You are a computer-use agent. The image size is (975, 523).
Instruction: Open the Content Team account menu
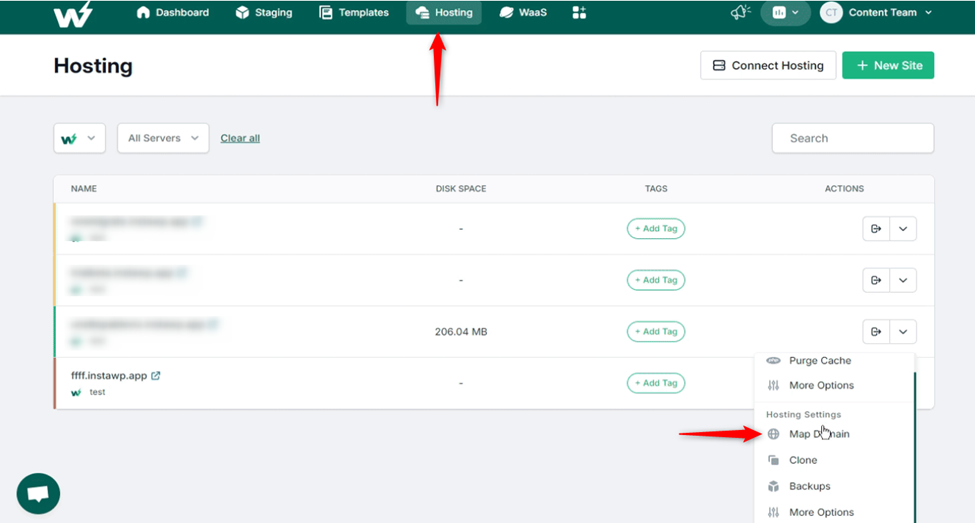coord(890,12)
